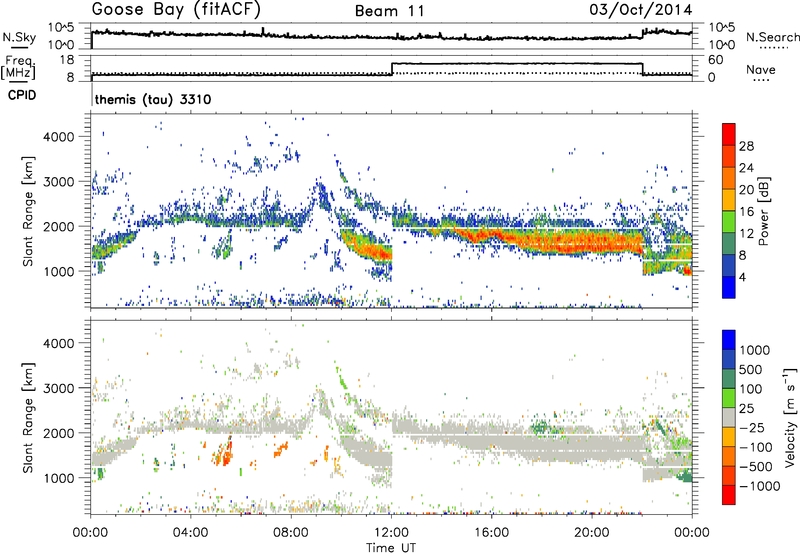
Task: Click 'Slant Range [km]' label of velocity plot
Action: 28,418
